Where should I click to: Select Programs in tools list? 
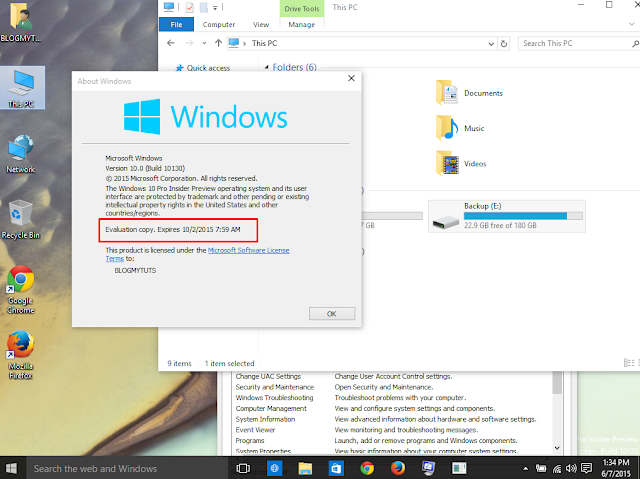(250, 441)
